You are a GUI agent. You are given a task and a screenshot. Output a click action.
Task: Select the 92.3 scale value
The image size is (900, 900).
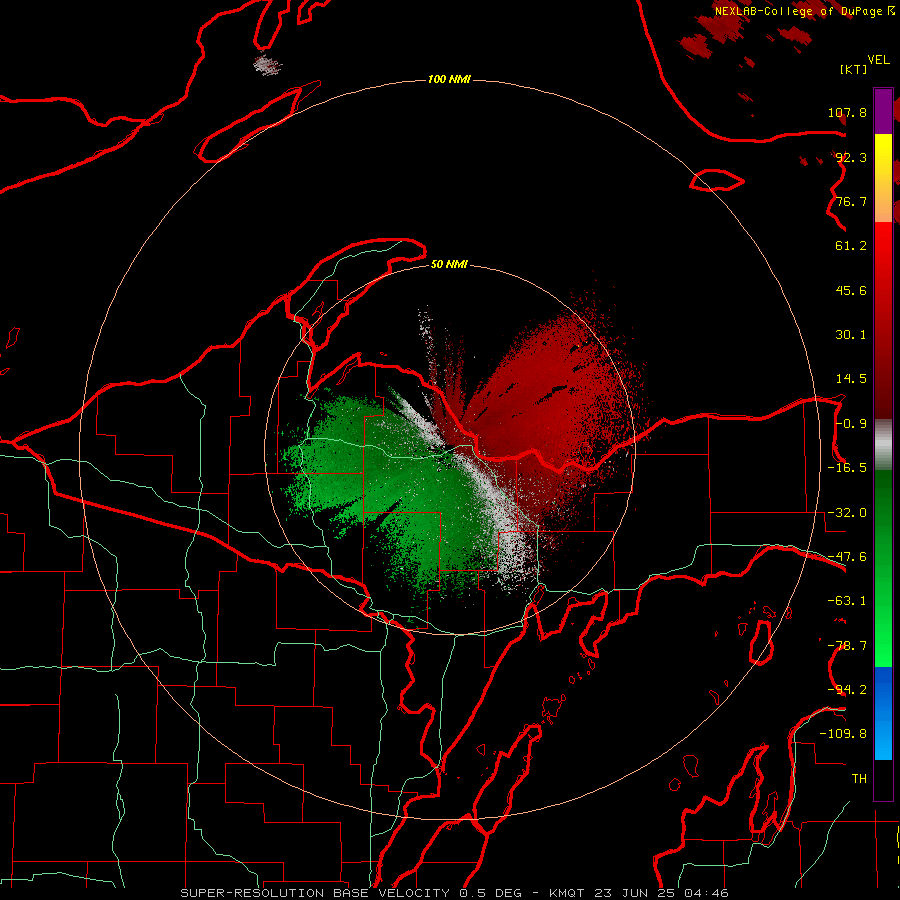[x=851, y=157]
